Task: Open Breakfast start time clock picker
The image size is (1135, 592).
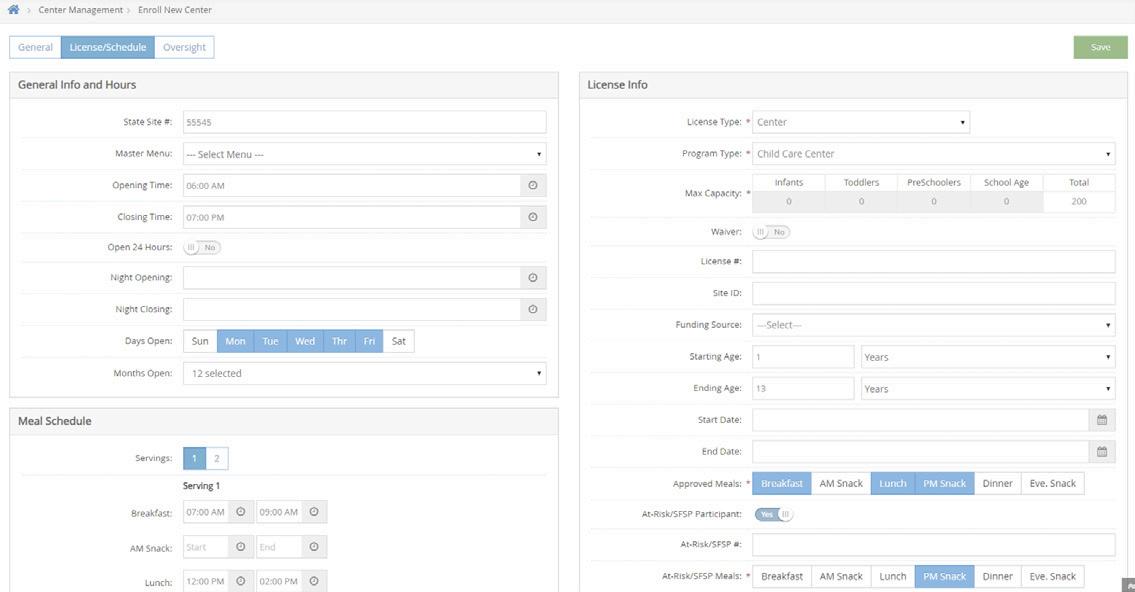Action: click(x=240, y=512)
